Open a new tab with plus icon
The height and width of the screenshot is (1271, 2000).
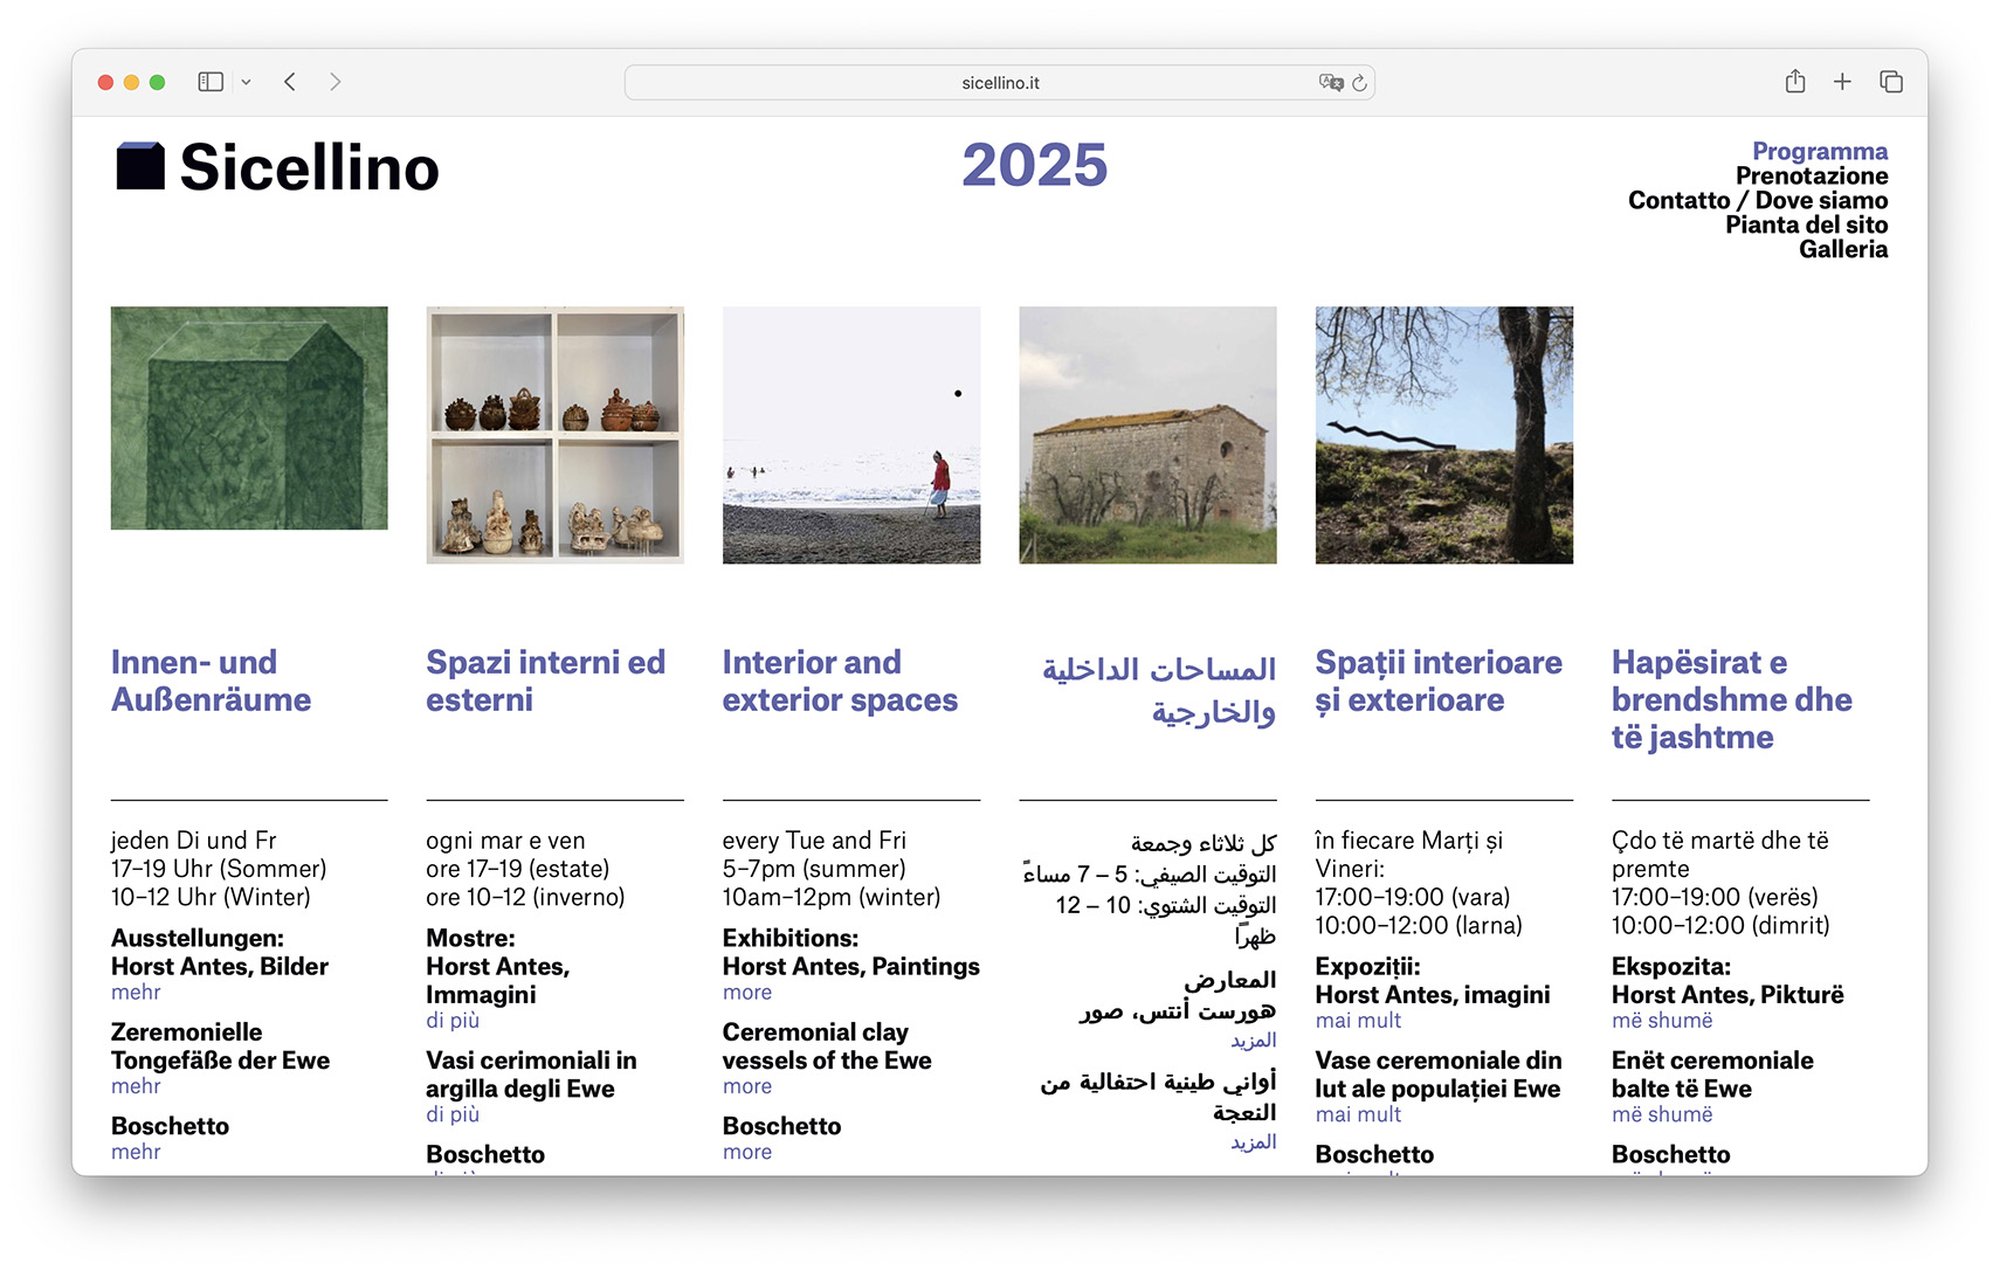tap(1842, 82)
